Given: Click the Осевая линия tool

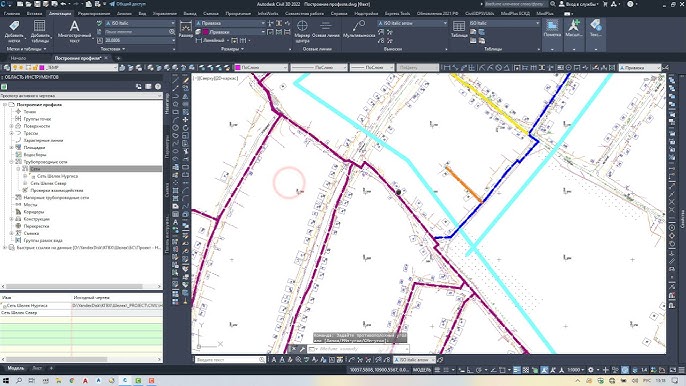Looking at the screenshot, I should [326, 29].
